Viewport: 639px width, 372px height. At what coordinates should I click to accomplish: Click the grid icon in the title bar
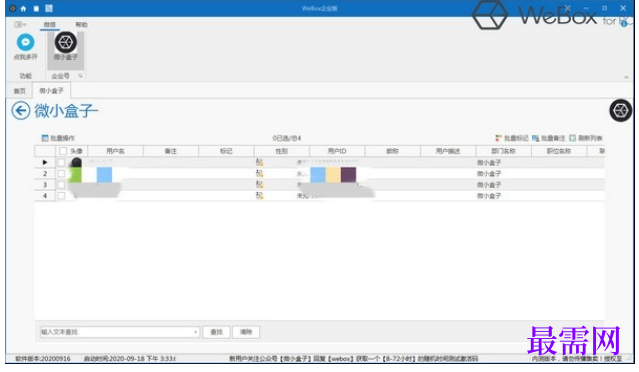click(x=49, y=8)
